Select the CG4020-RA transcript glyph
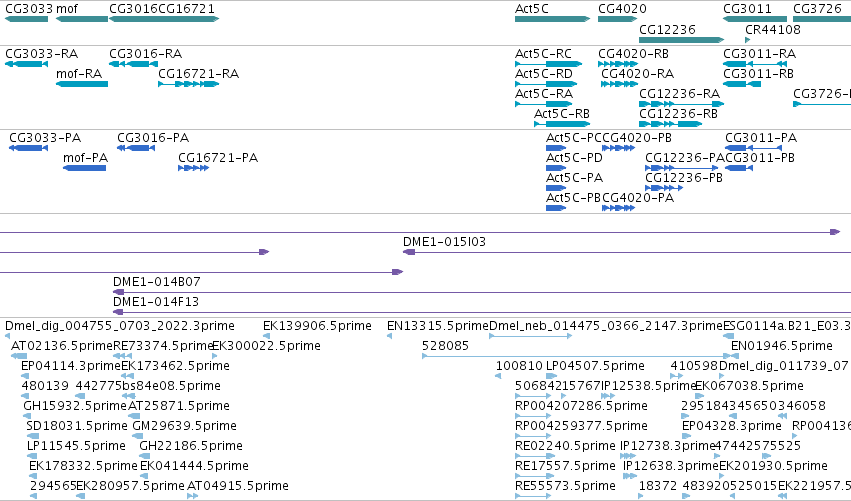Screen dimensions: 851x501 618,84
